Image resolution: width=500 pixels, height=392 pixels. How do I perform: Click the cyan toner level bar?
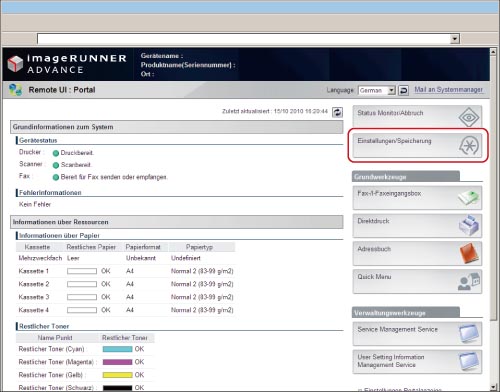coord(117,349)
